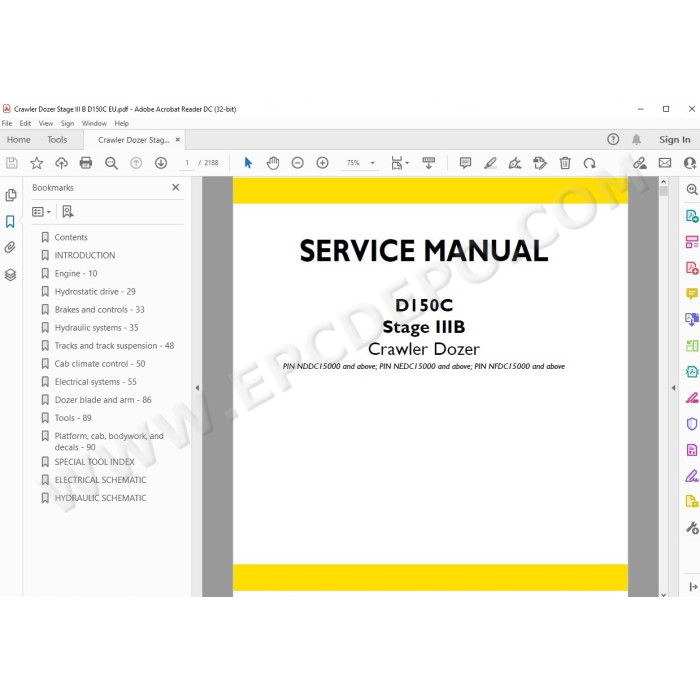Click the trash delete icon

click(x=565, y=163)
